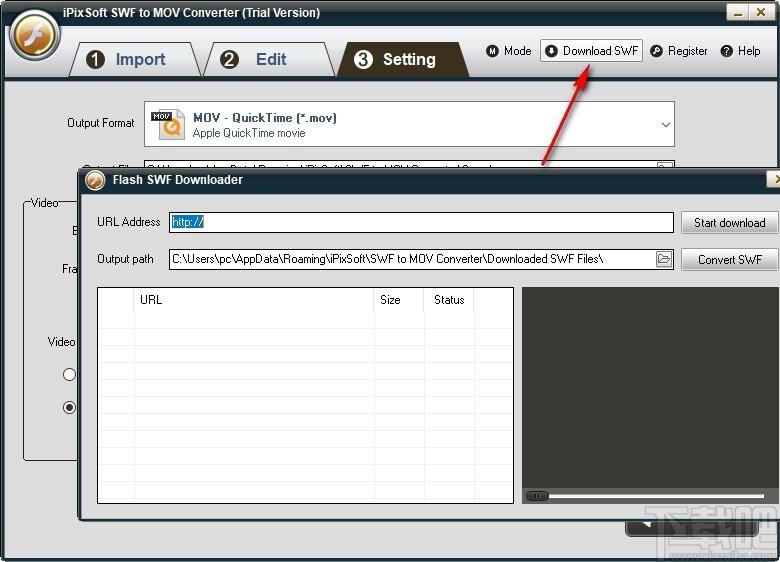This screenshot has width=780, height=562.
Task: Open the Import tab
Action: [134, 59]
